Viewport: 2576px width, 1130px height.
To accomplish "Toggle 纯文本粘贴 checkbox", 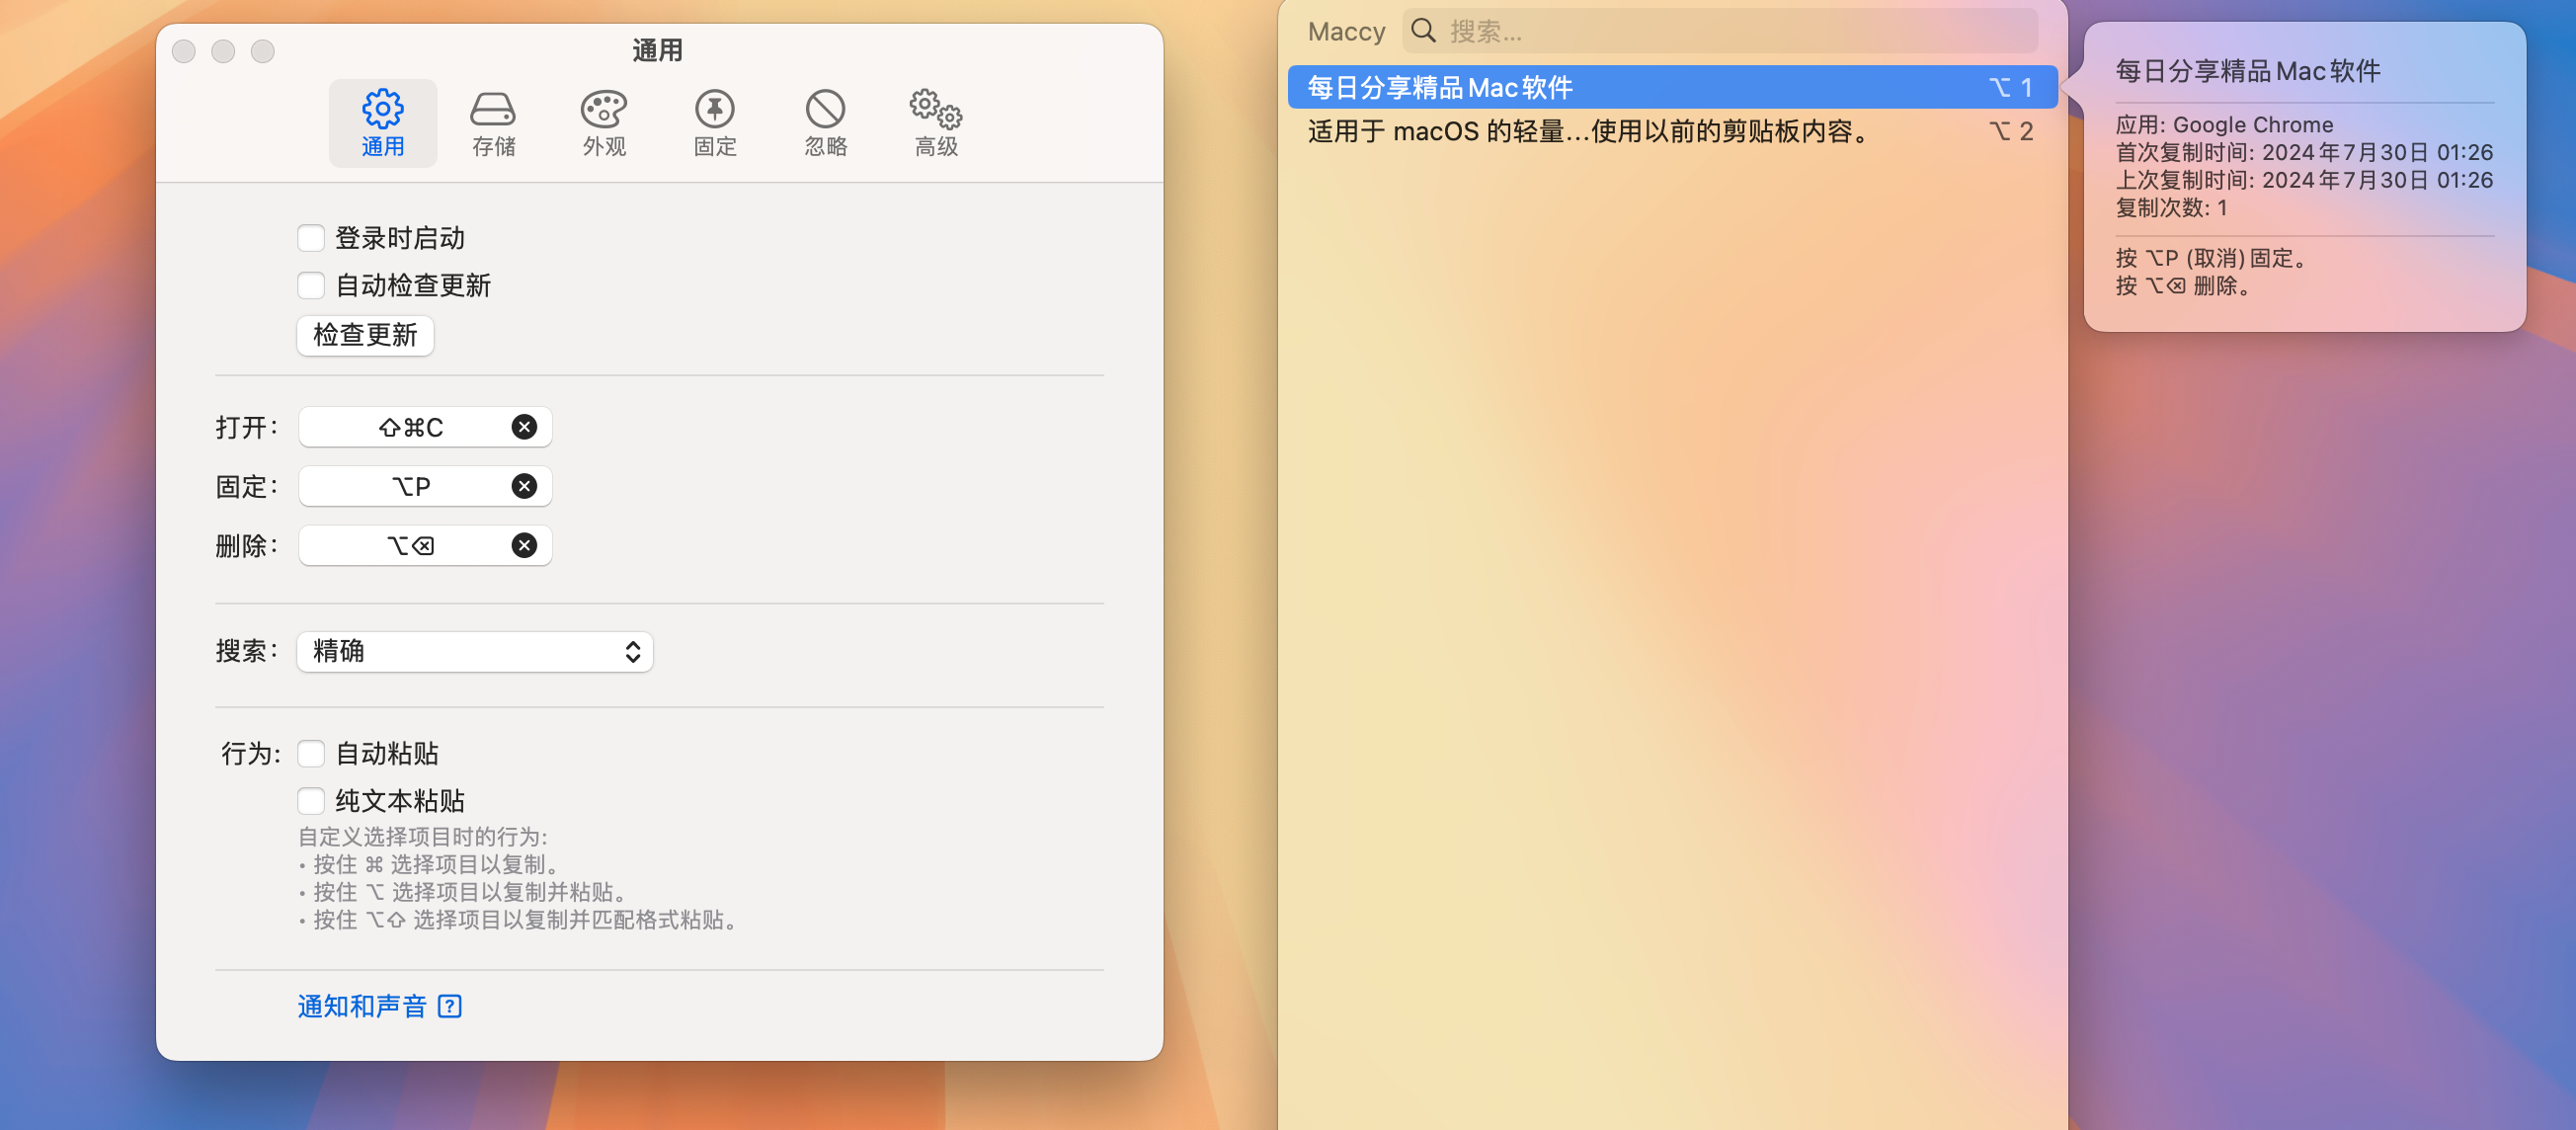I will (311, 800).
